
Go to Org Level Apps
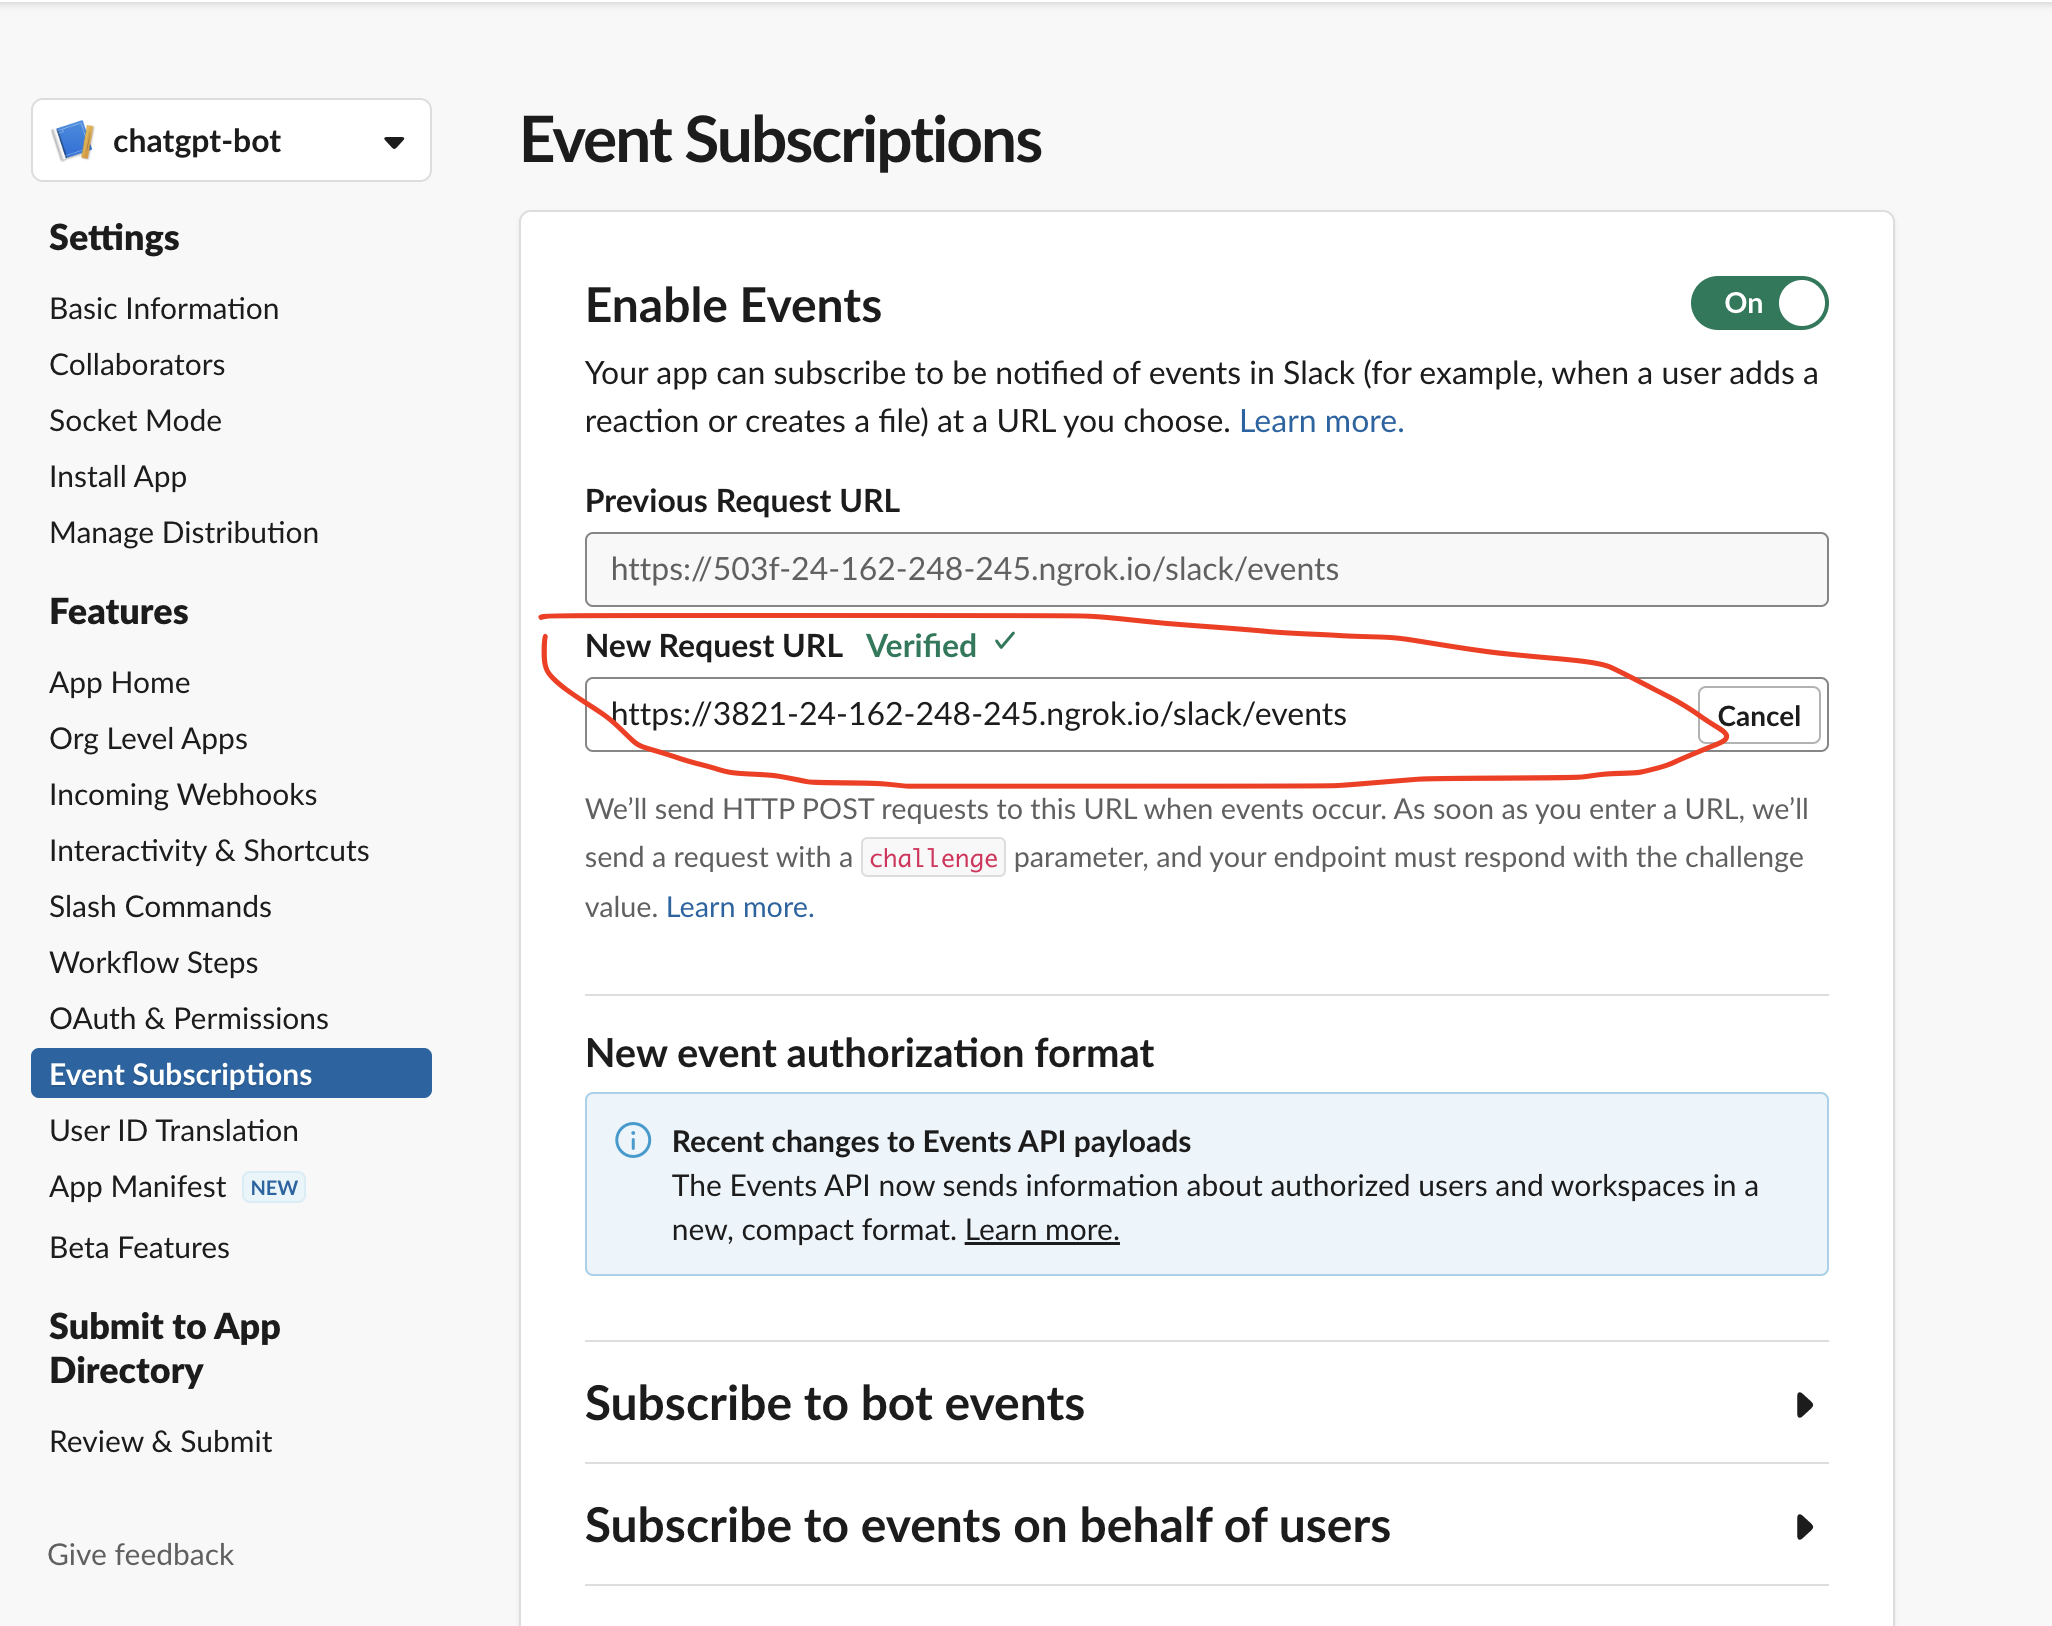(148, 738)
